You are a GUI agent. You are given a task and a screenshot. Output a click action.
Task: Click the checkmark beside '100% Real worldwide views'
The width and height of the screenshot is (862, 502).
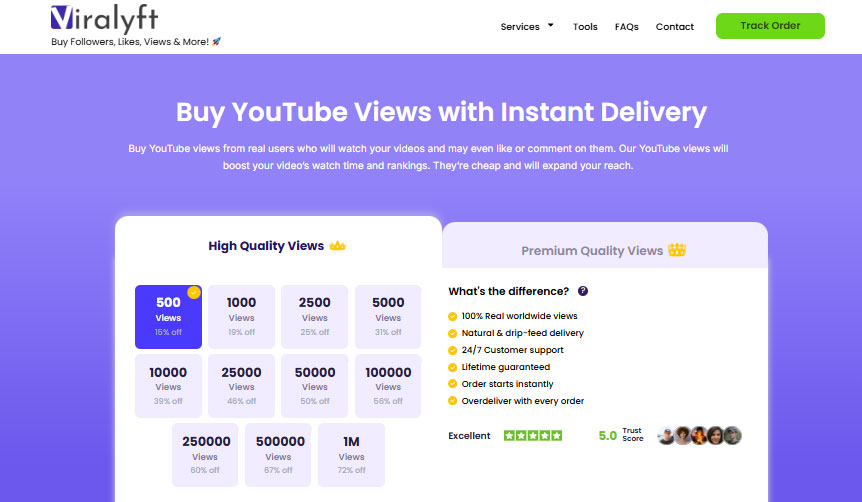452,316
